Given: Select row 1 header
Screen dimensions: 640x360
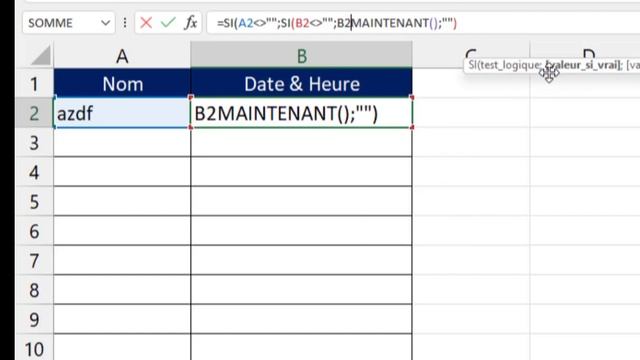Looking at the screenshot, I should click(34, 84).
